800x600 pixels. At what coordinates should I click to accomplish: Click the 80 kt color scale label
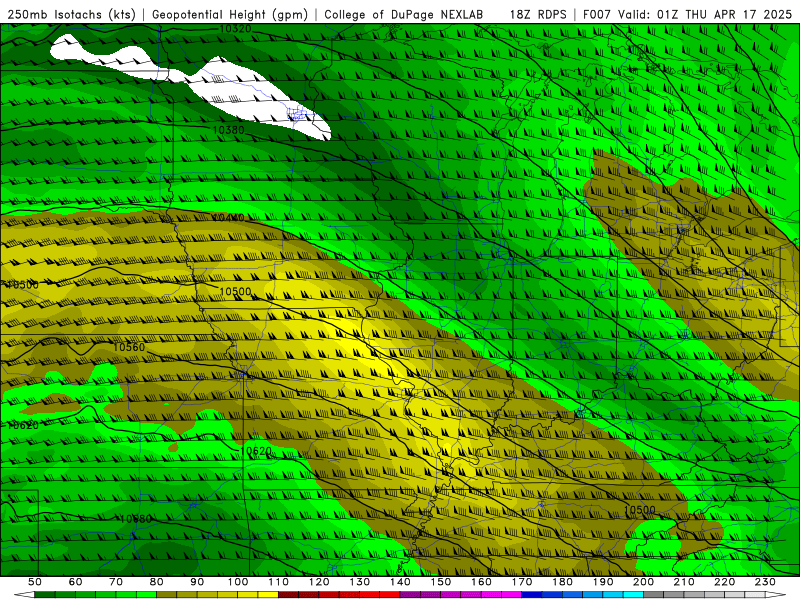[x=157, y=582]
